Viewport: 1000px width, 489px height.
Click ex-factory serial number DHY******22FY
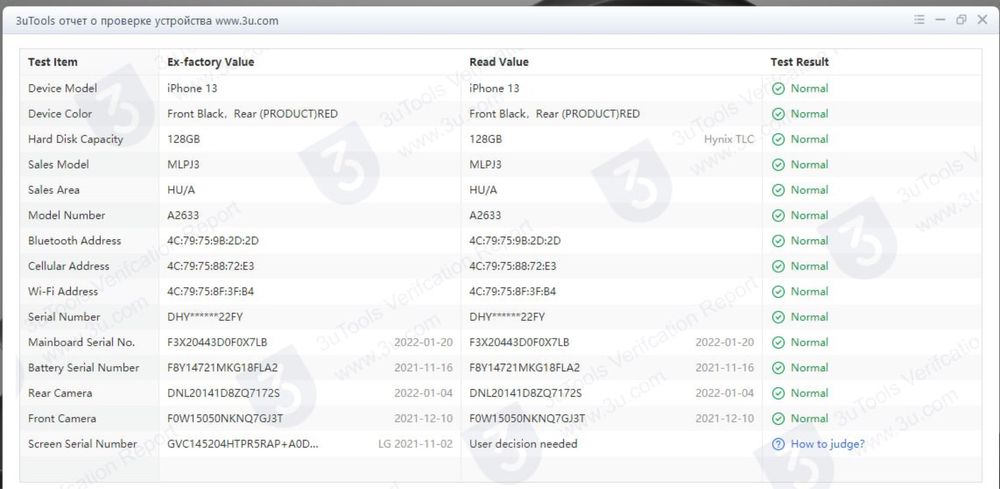pyautogui.click(x=205, y=317)
